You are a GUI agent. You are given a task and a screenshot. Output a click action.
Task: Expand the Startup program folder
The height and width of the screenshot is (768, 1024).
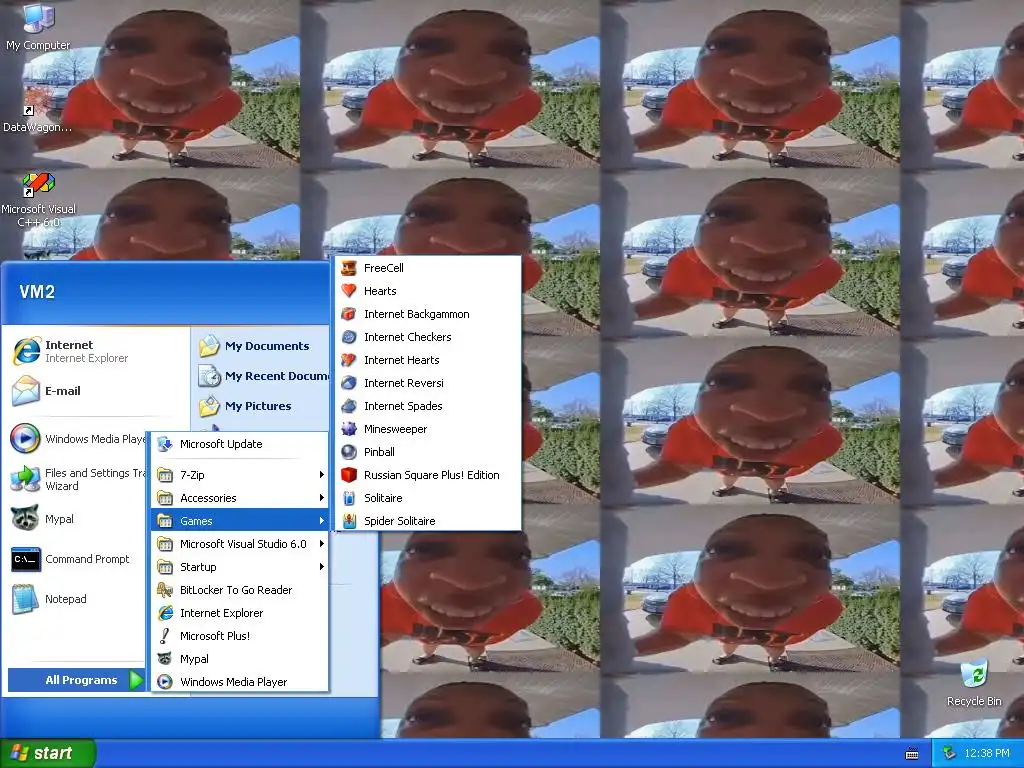tap(240, 567)
